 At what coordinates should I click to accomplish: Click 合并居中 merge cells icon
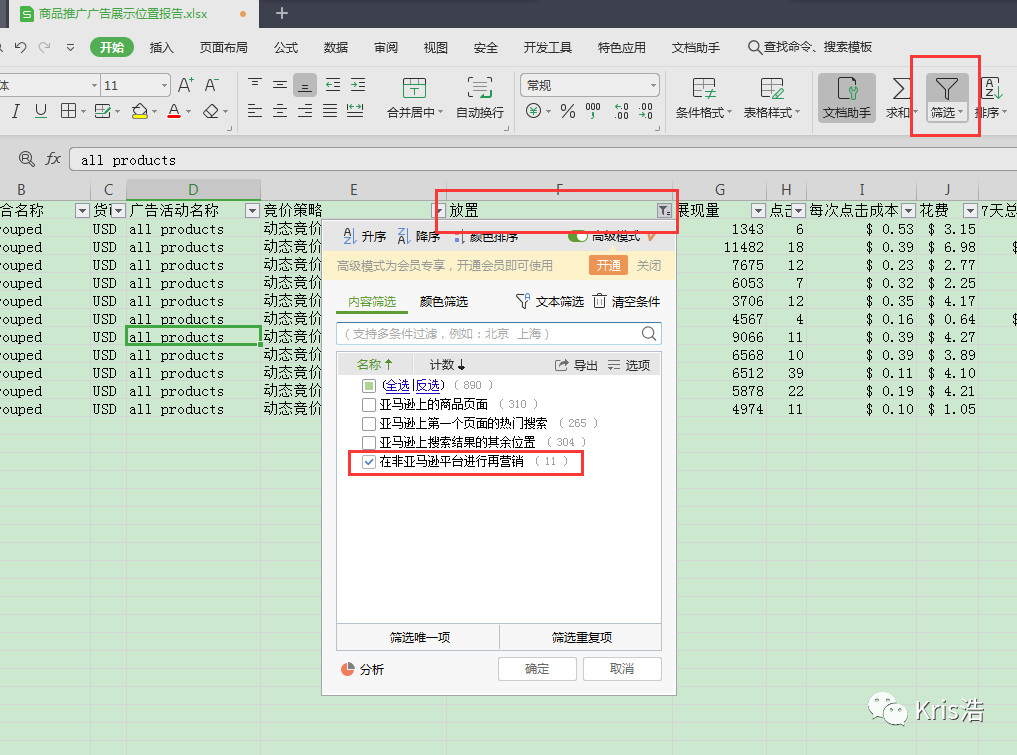click(x=414, y=88)
